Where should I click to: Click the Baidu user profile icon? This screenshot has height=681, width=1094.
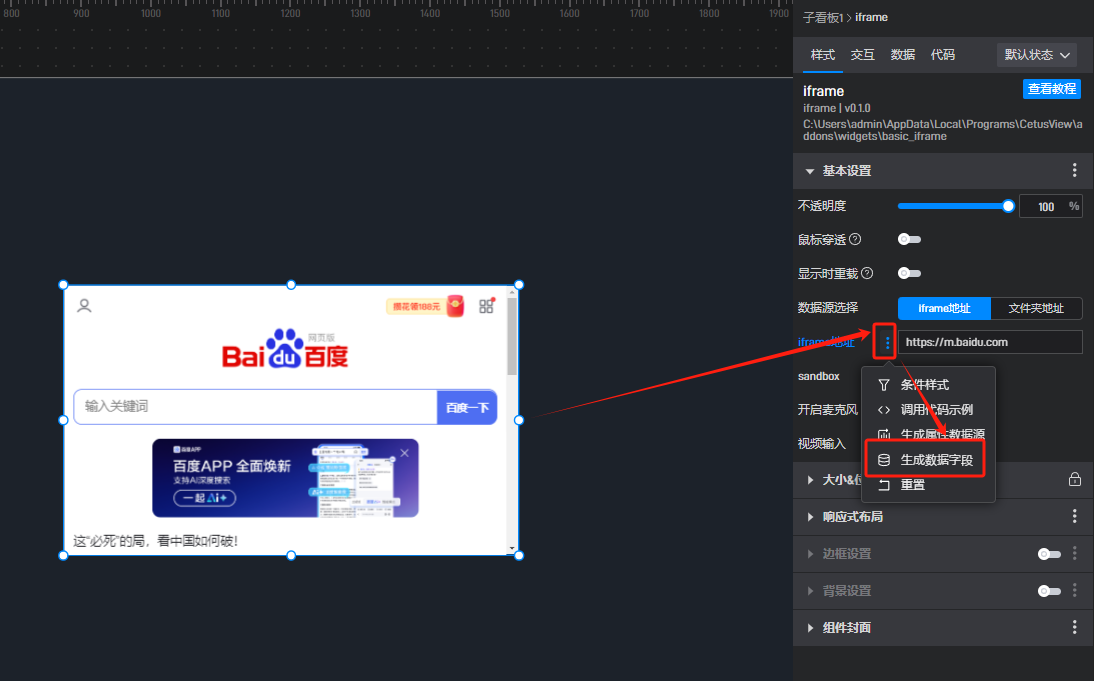84,306
